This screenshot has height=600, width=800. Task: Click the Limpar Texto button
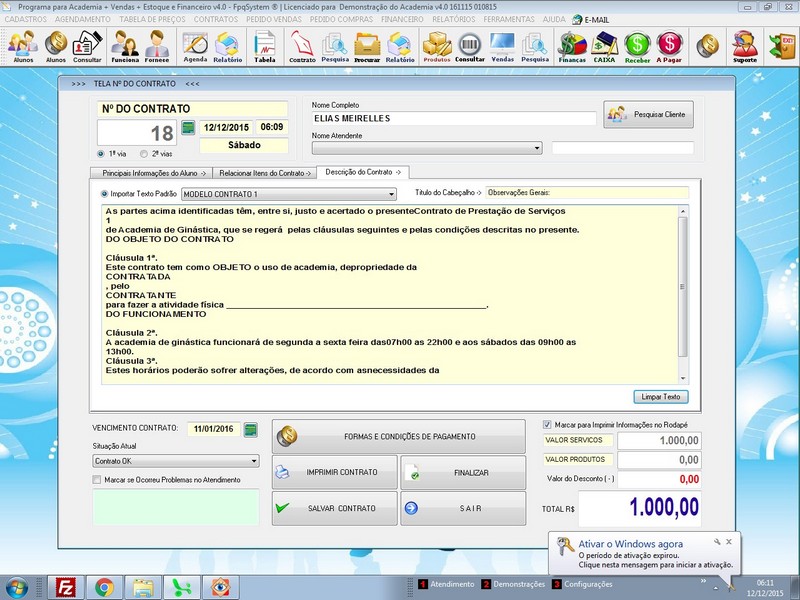pos(661,397)
